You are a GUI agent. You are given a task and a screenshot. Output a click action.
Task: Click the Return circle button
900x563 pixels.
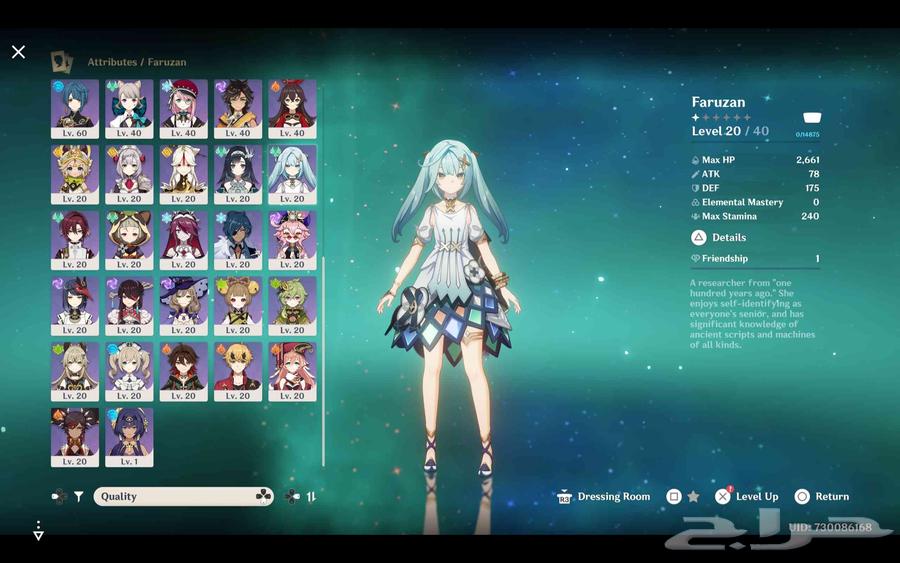point(821,496)
